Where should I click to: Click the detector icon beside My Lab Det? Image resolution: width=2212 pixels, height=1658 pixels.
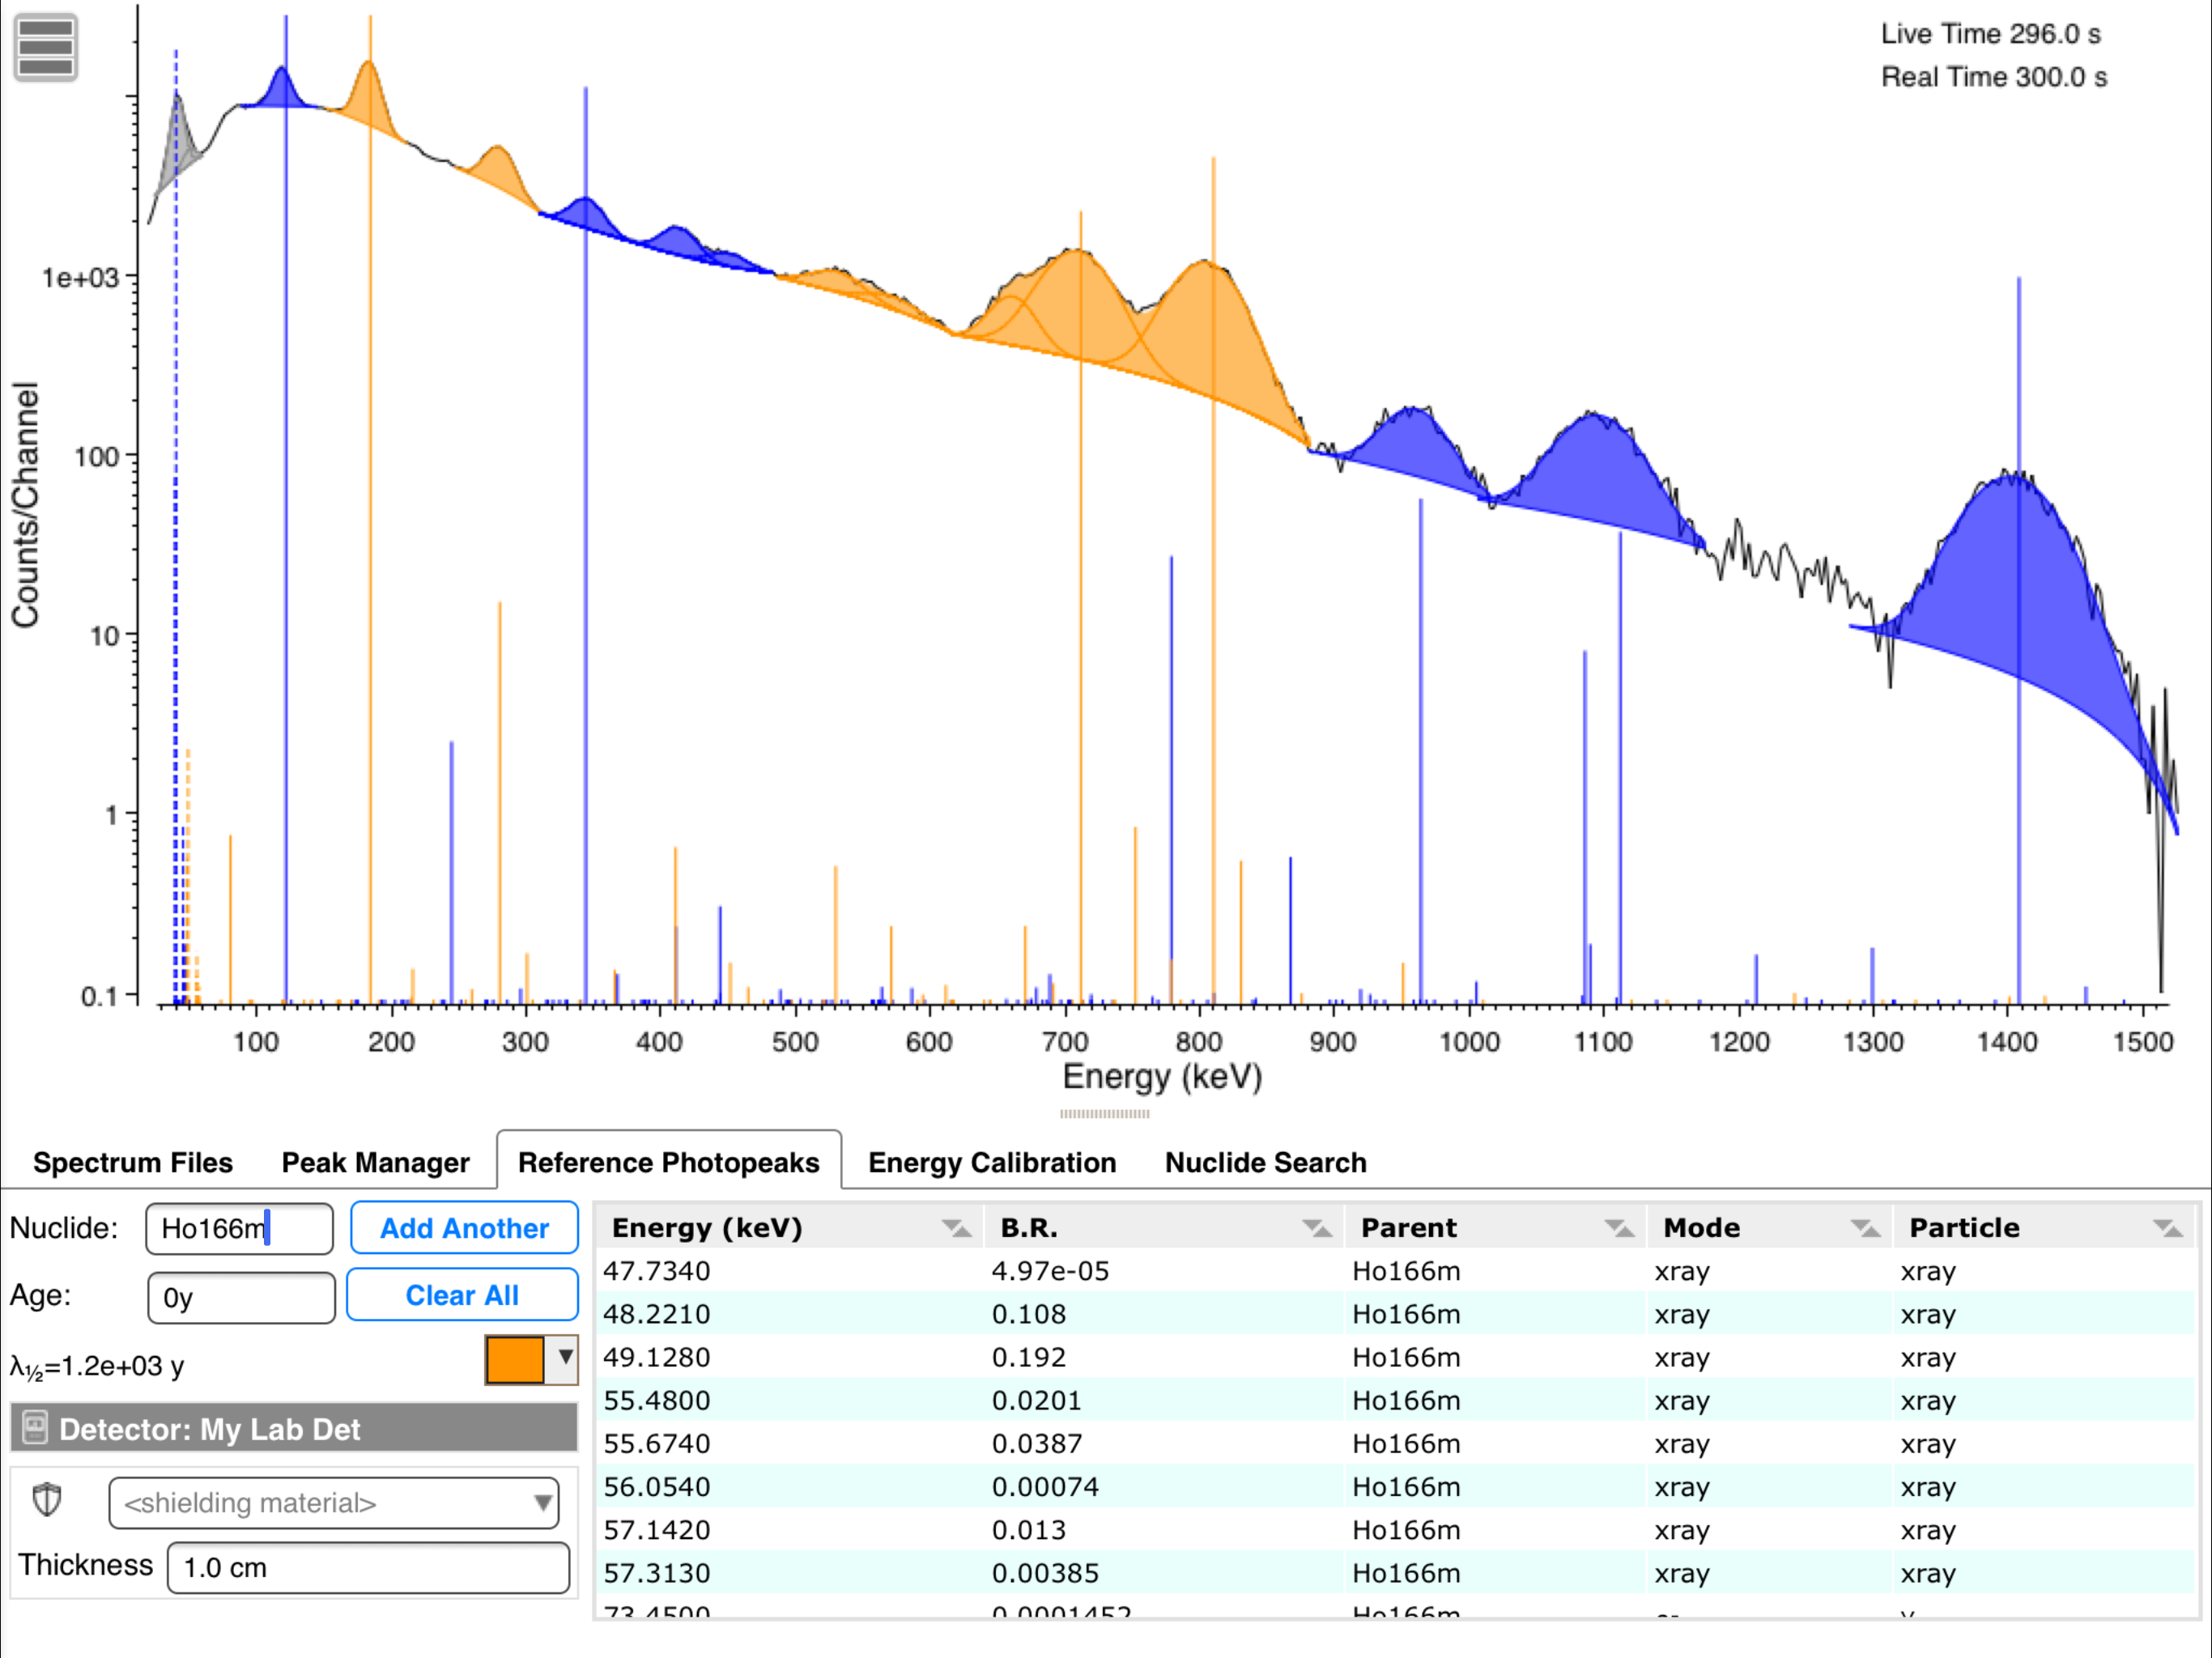(x=35, y=1427)
